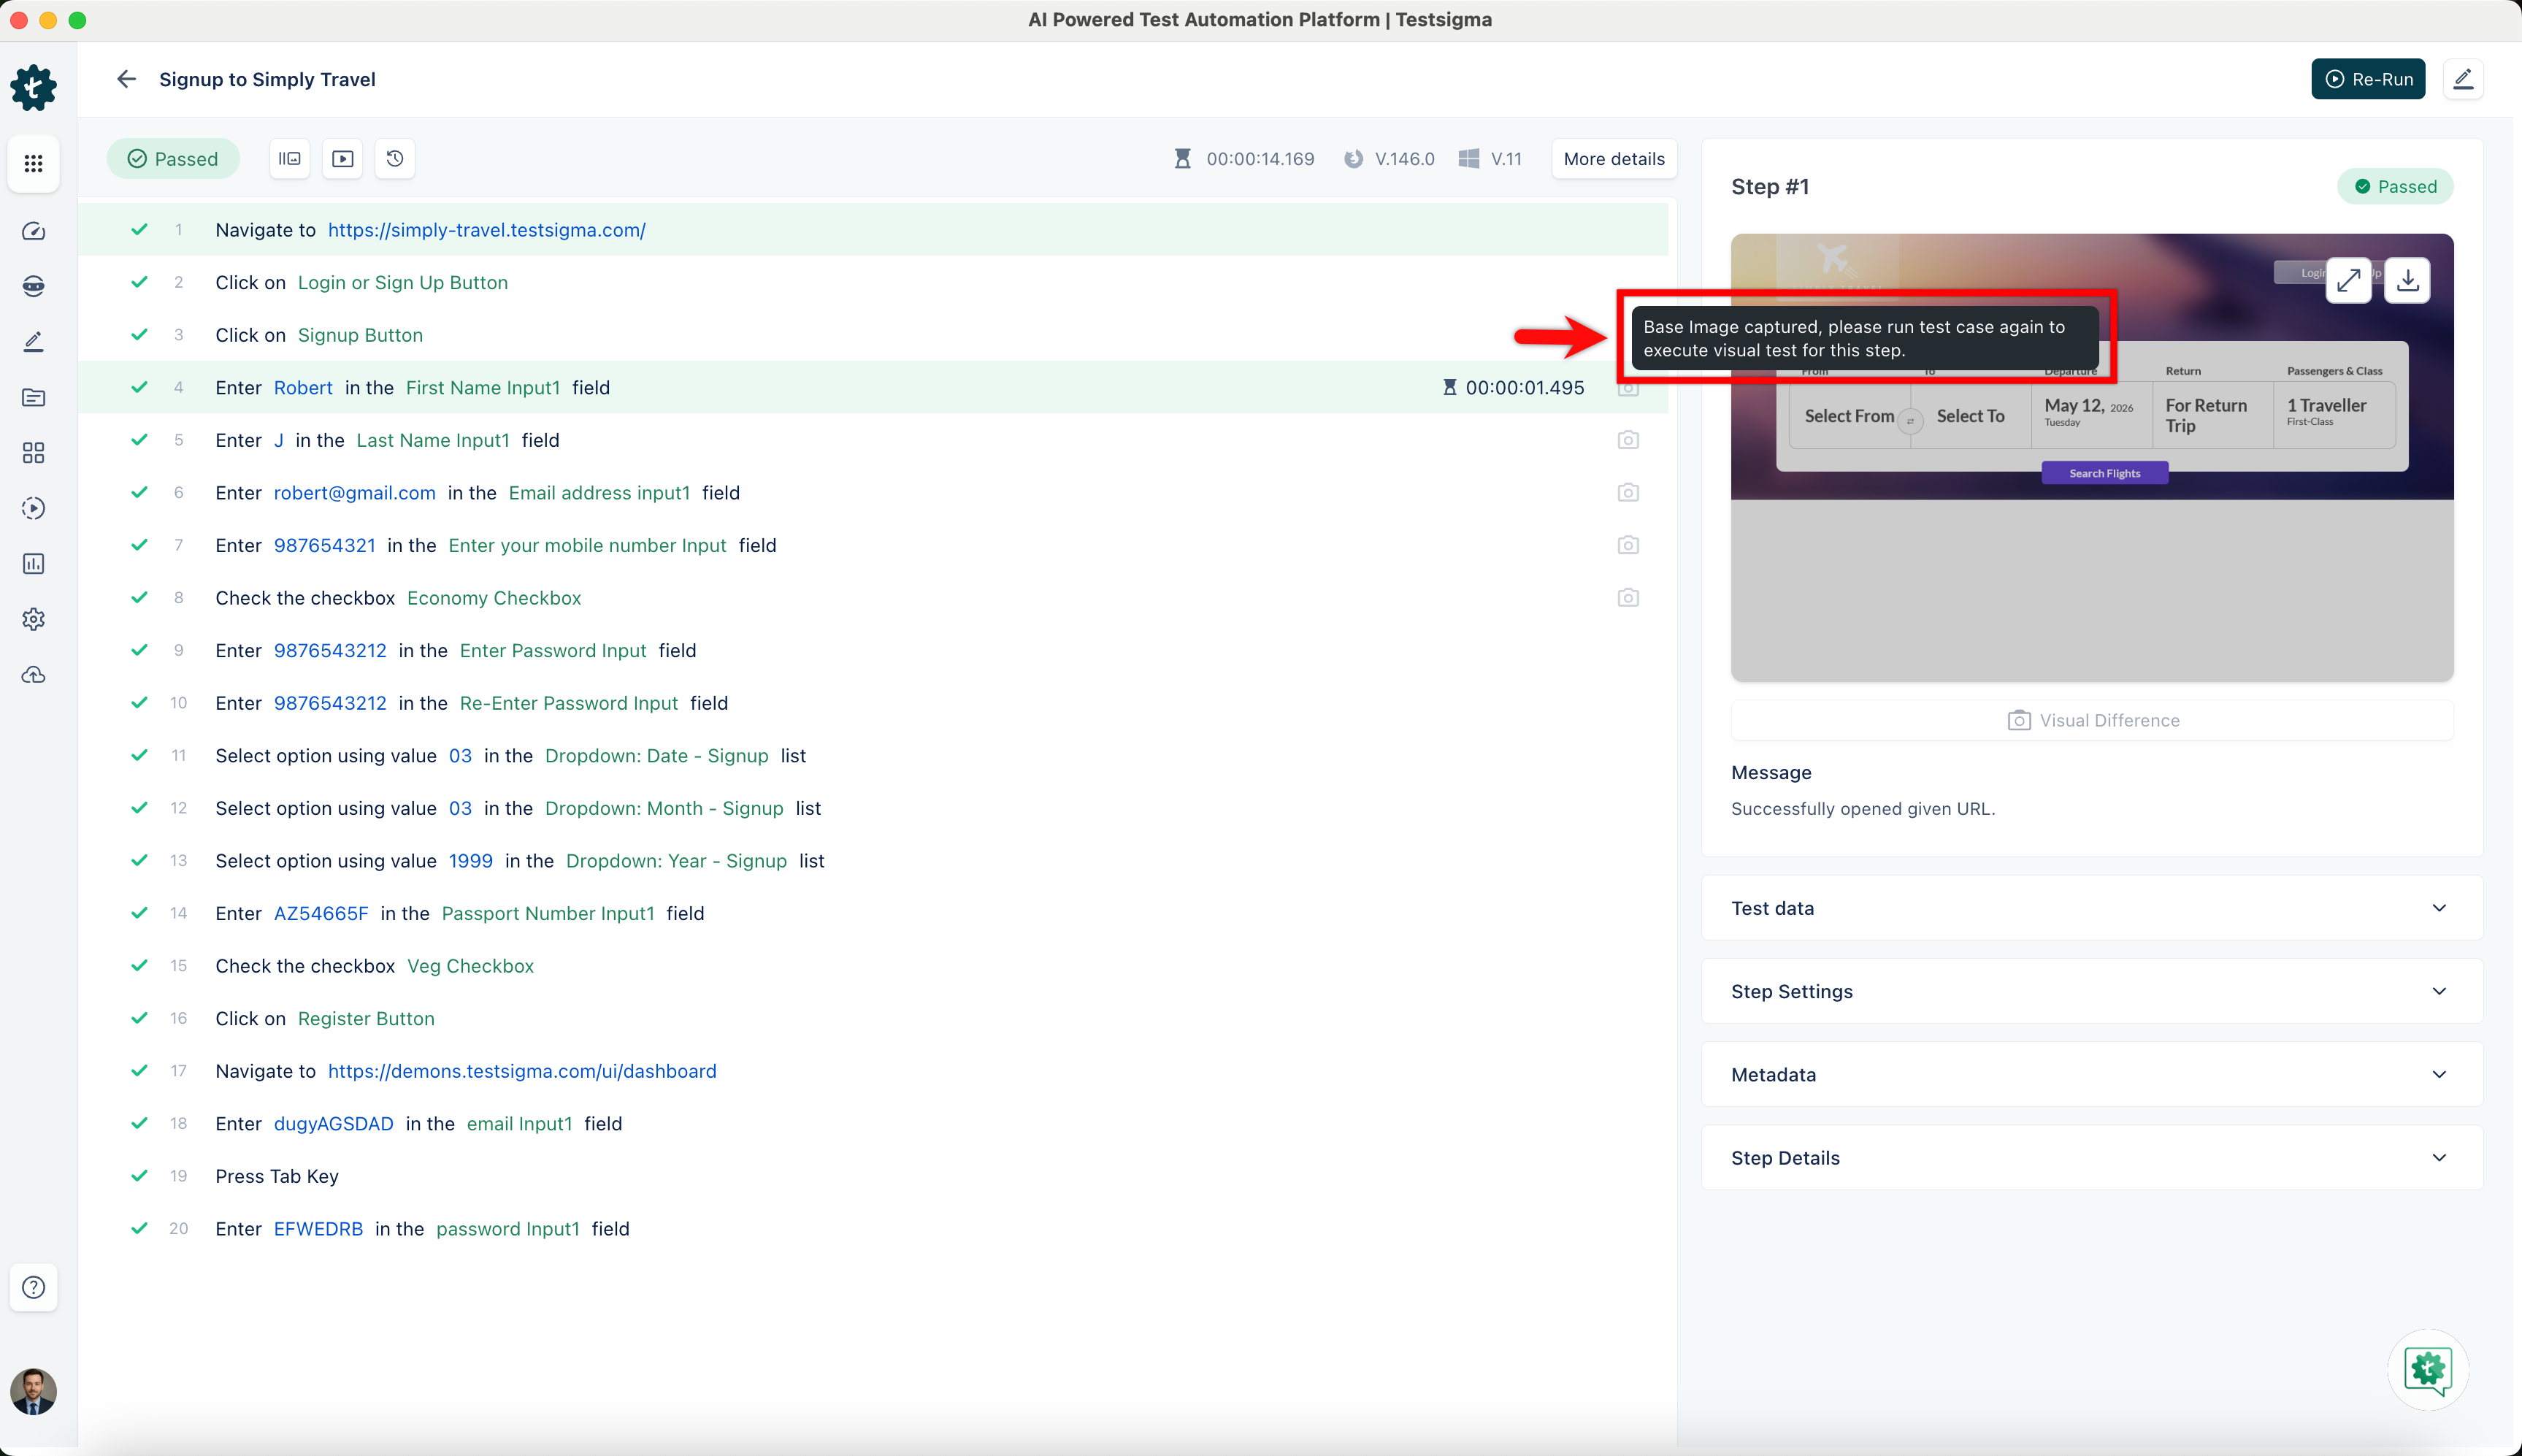Screen dimensions: 2522x1456
Task: Expand the Metadata section
Action: pyautogui.click(x=2092, y=1074)
